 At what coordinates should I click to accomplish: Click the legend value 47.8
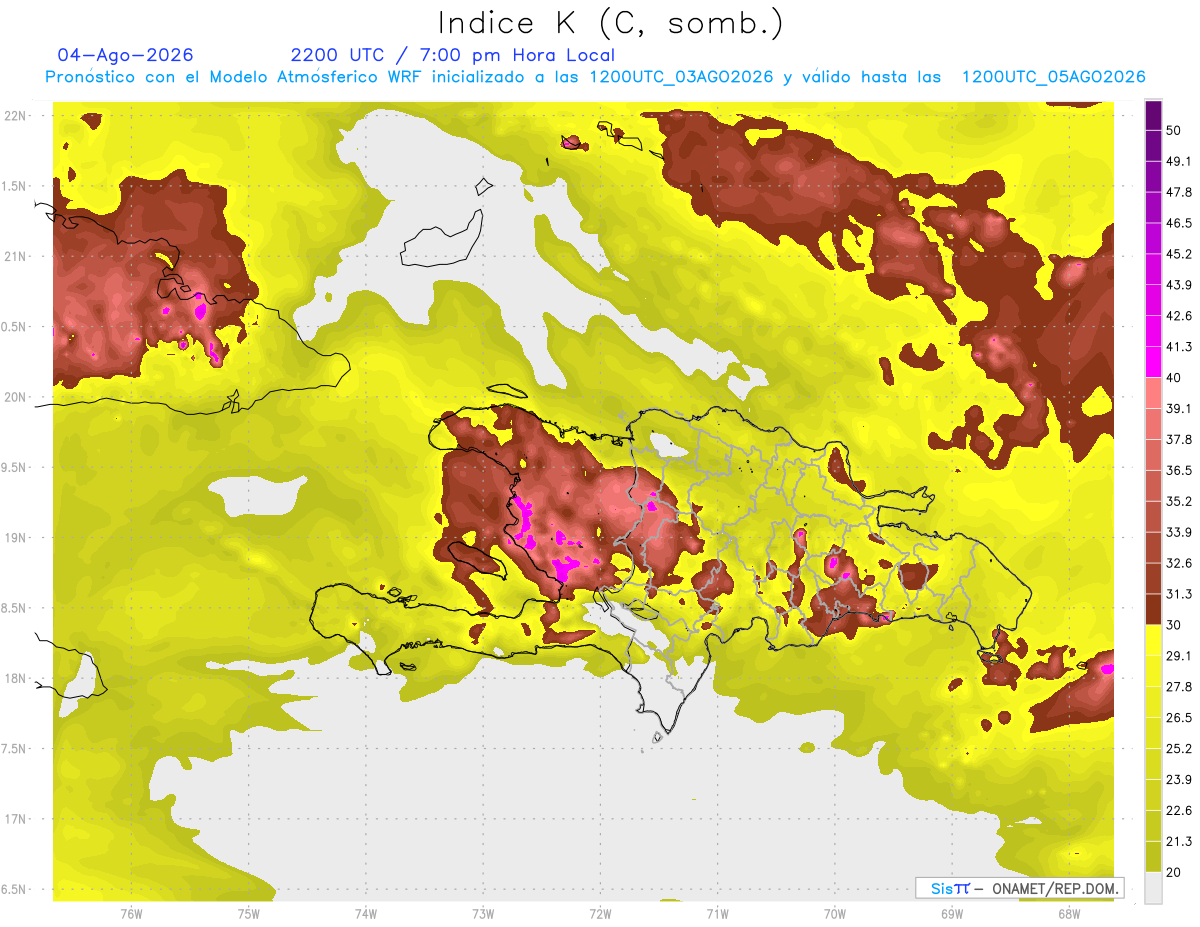pos(1179,192)
